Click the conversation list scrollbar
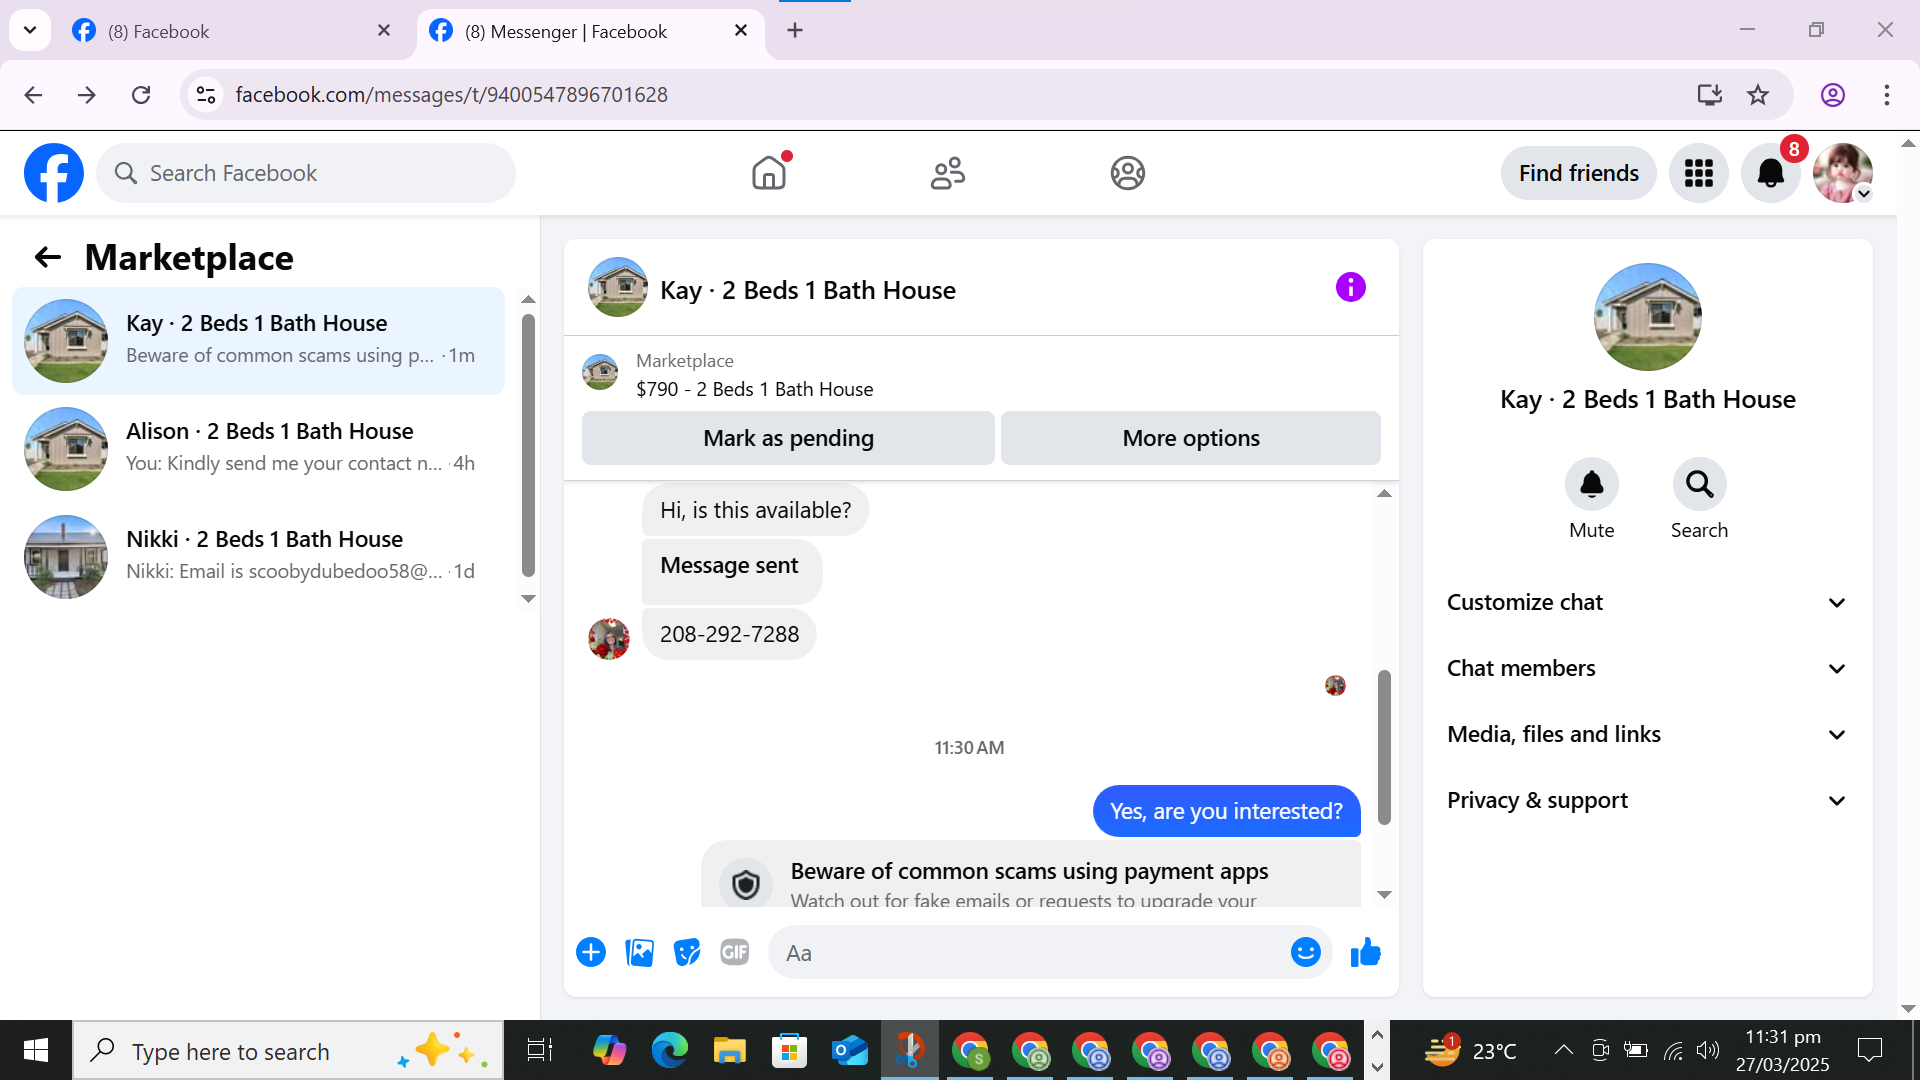The width and height of the screenshot is (1920, 1080). pos(528,447)
